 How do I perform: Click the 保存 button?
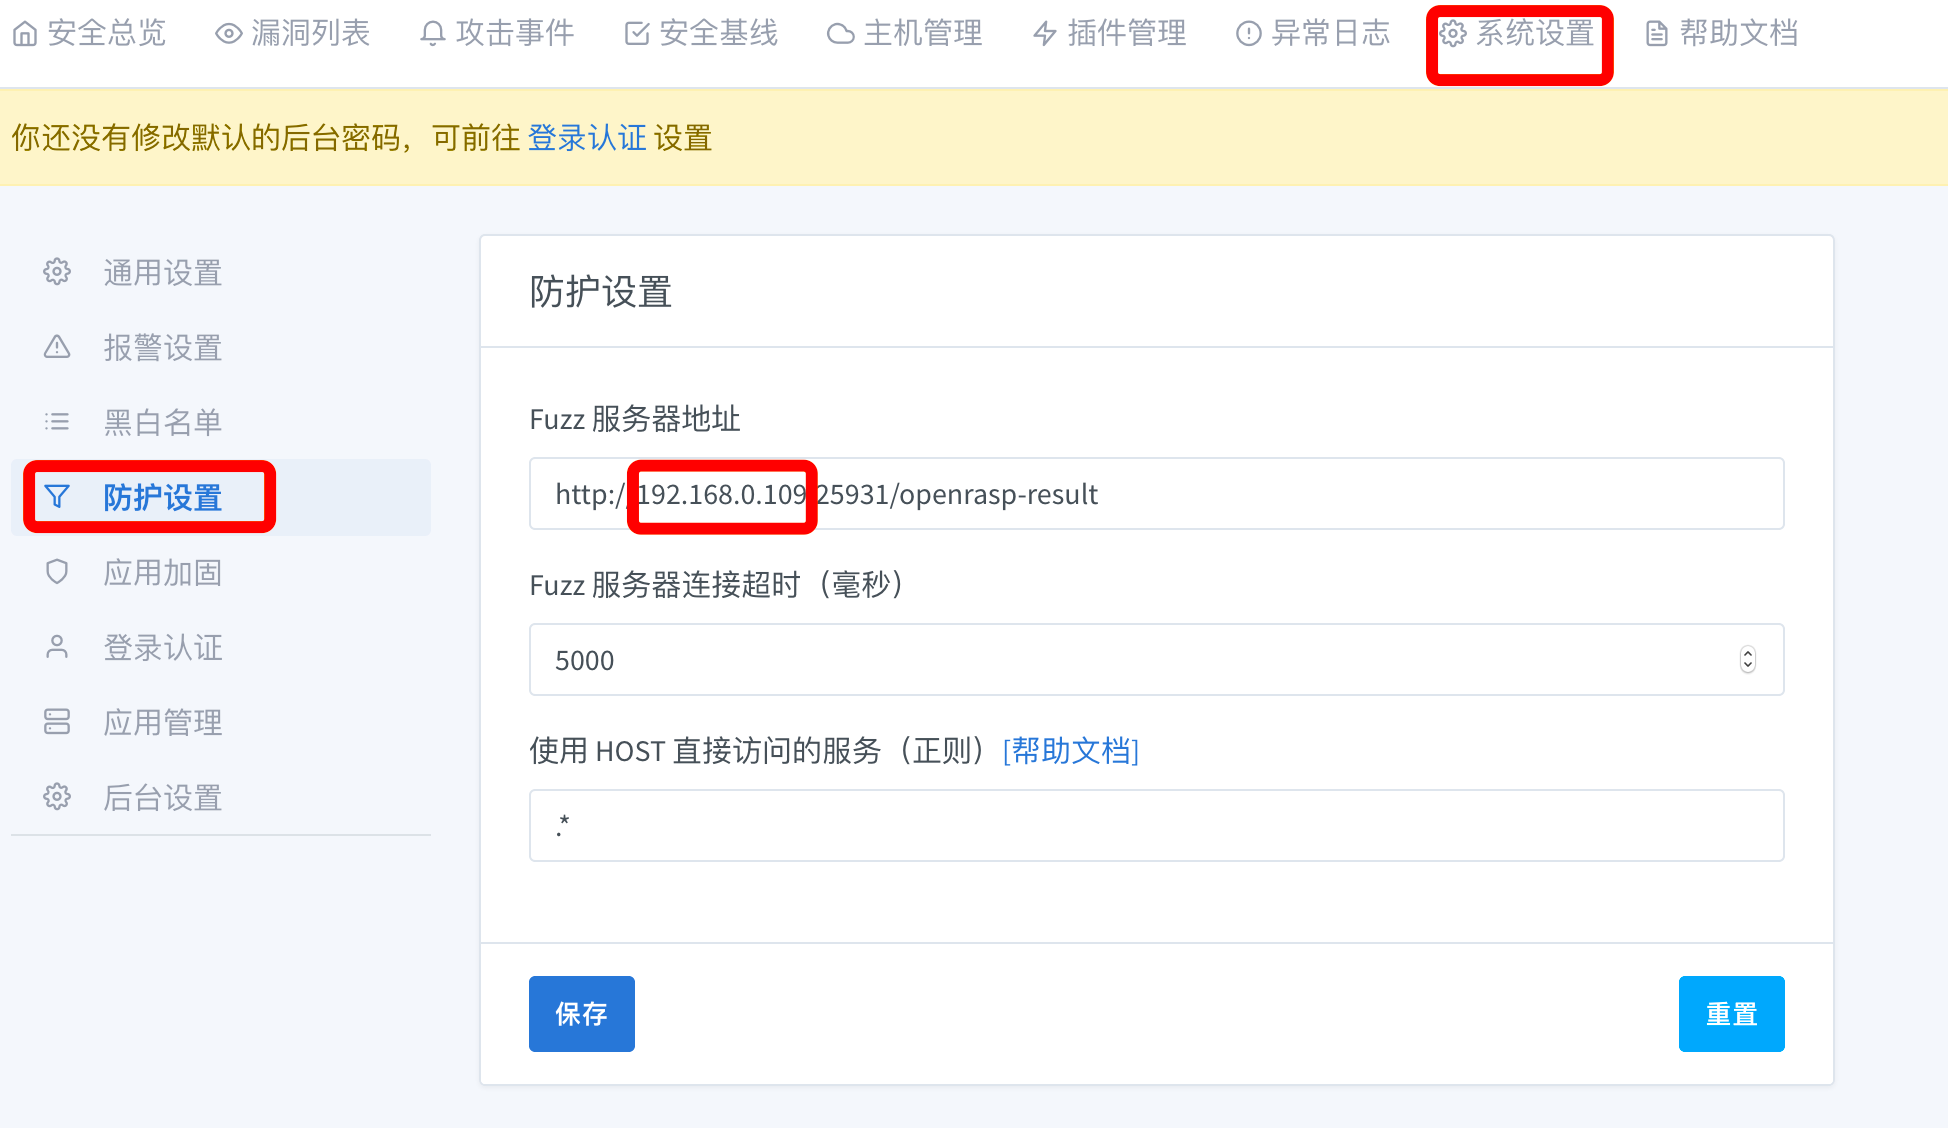click(581, 1014)
